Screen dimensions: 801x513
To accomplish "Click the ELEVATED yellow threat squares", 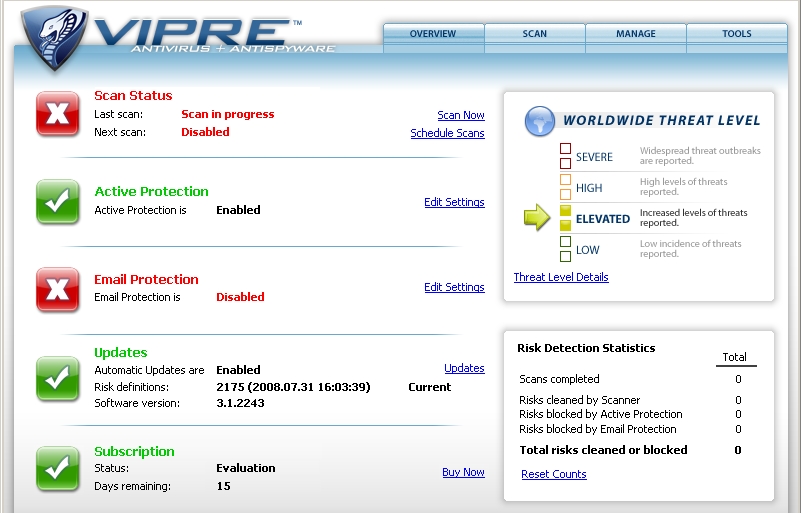I will [x=566, y=218].
